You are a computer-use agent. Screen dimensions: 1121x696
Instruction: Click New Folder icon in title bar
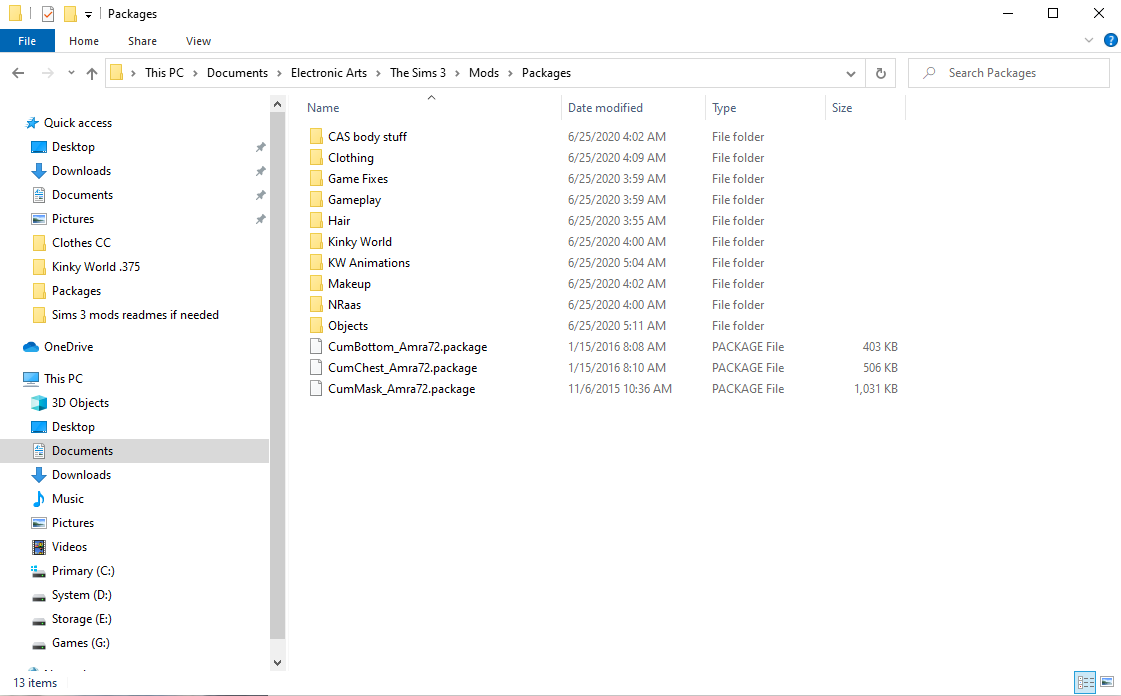point(70,14)
